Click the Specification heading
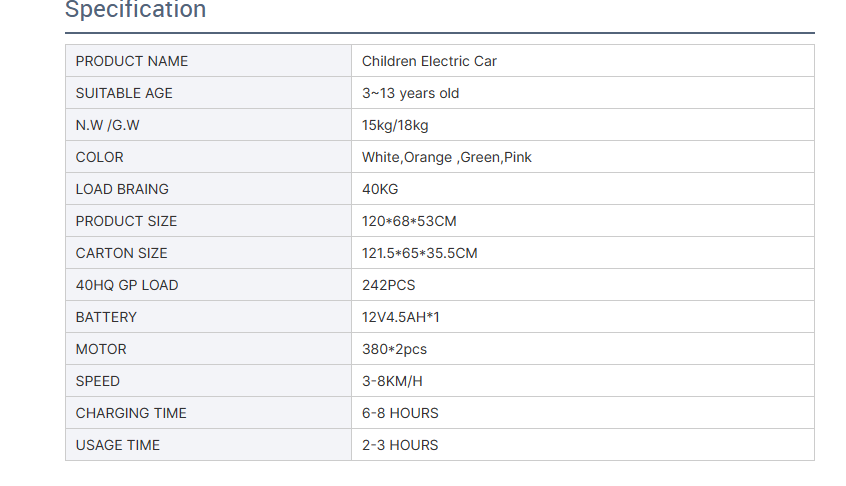The width and height of the screenshot is (846, 486). pyautogui.click(x=135, y=10)
